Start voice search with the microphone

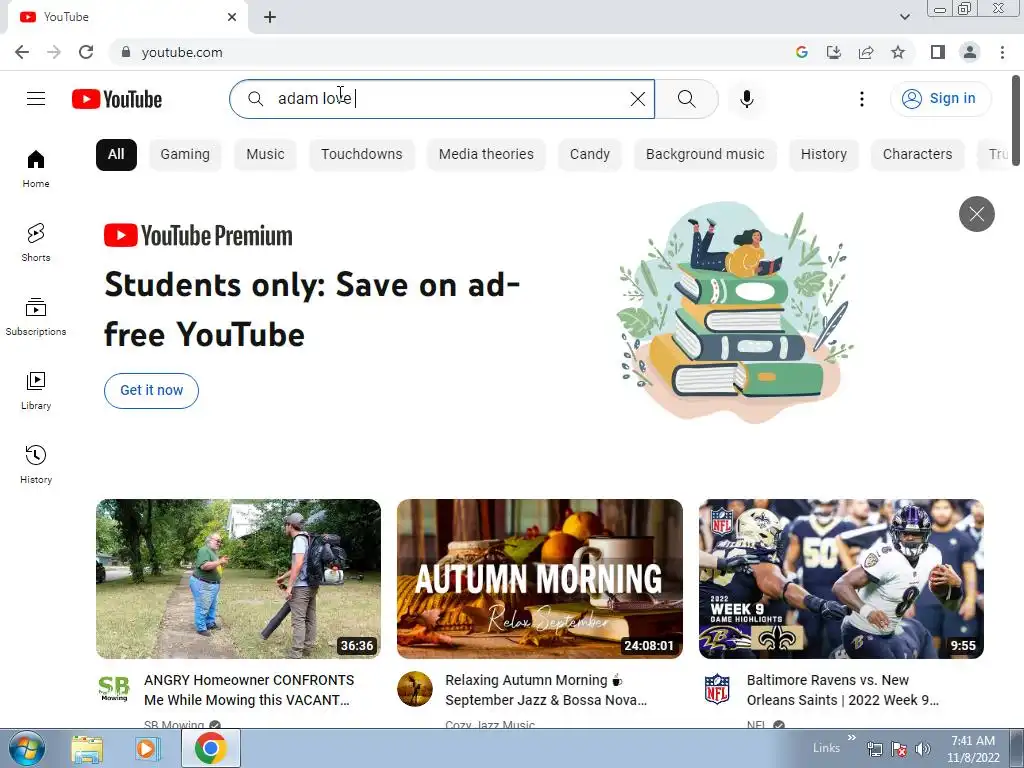coord(746,99)
